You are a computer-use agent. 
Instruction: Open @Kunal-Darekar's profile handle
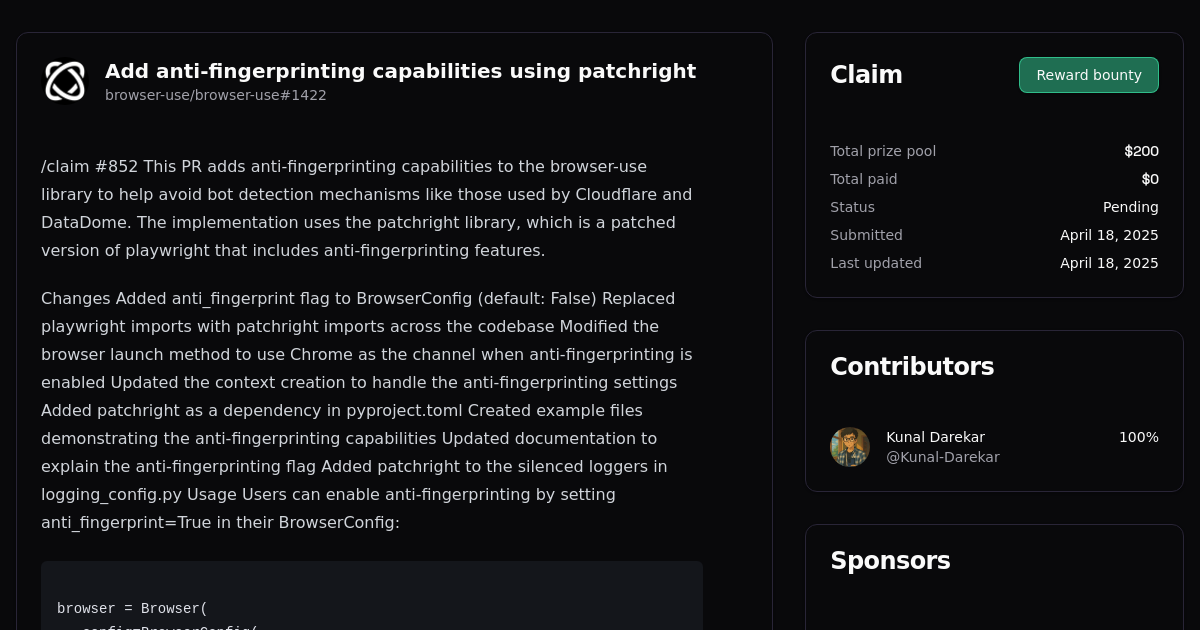point(943,457)
